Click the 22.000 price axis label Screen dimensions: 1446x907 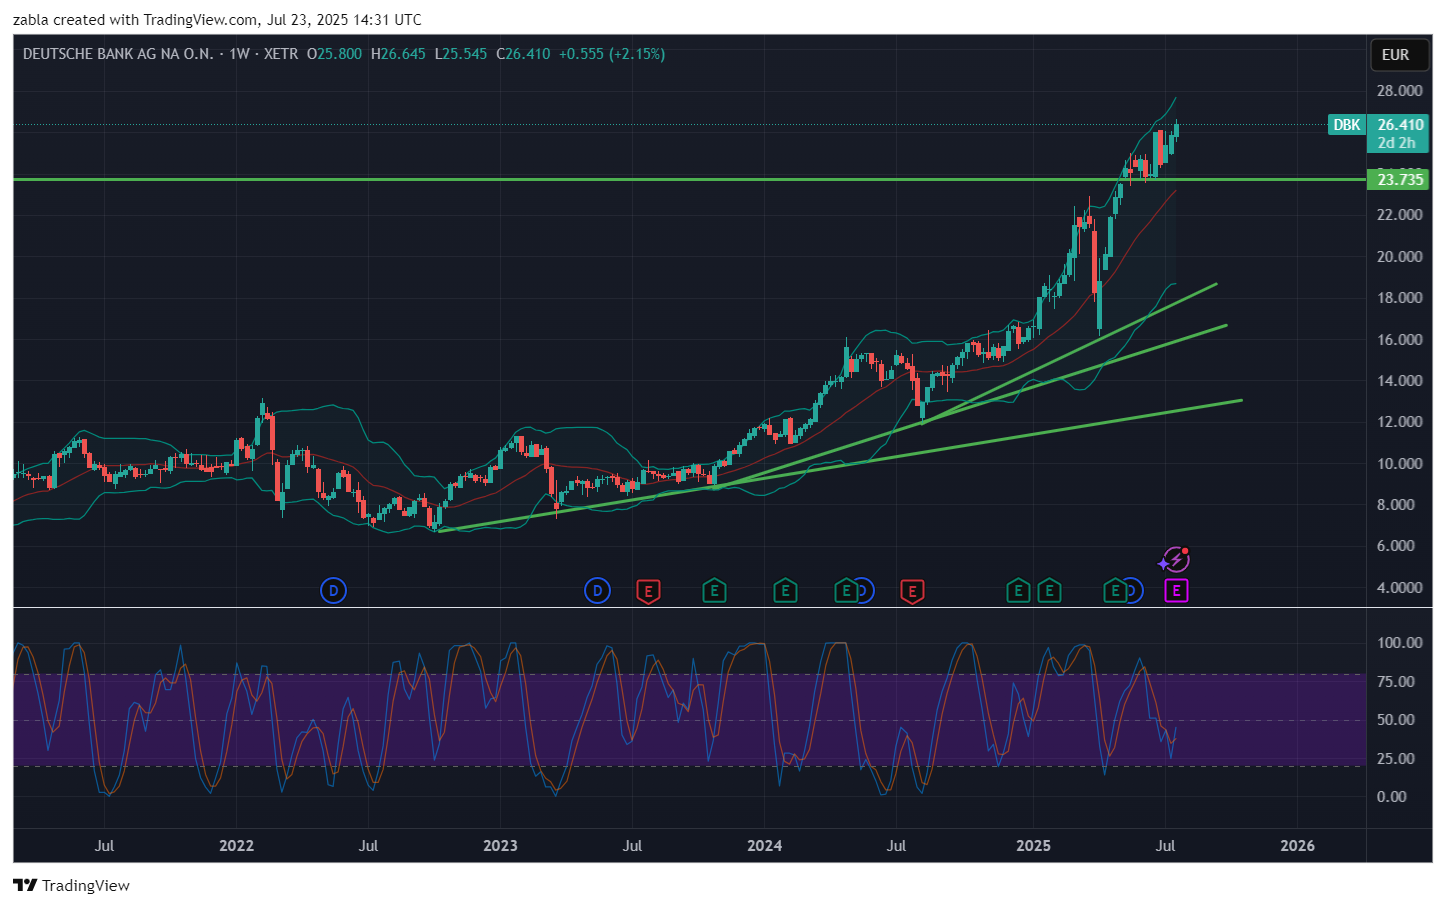(x=1399, y=215)
